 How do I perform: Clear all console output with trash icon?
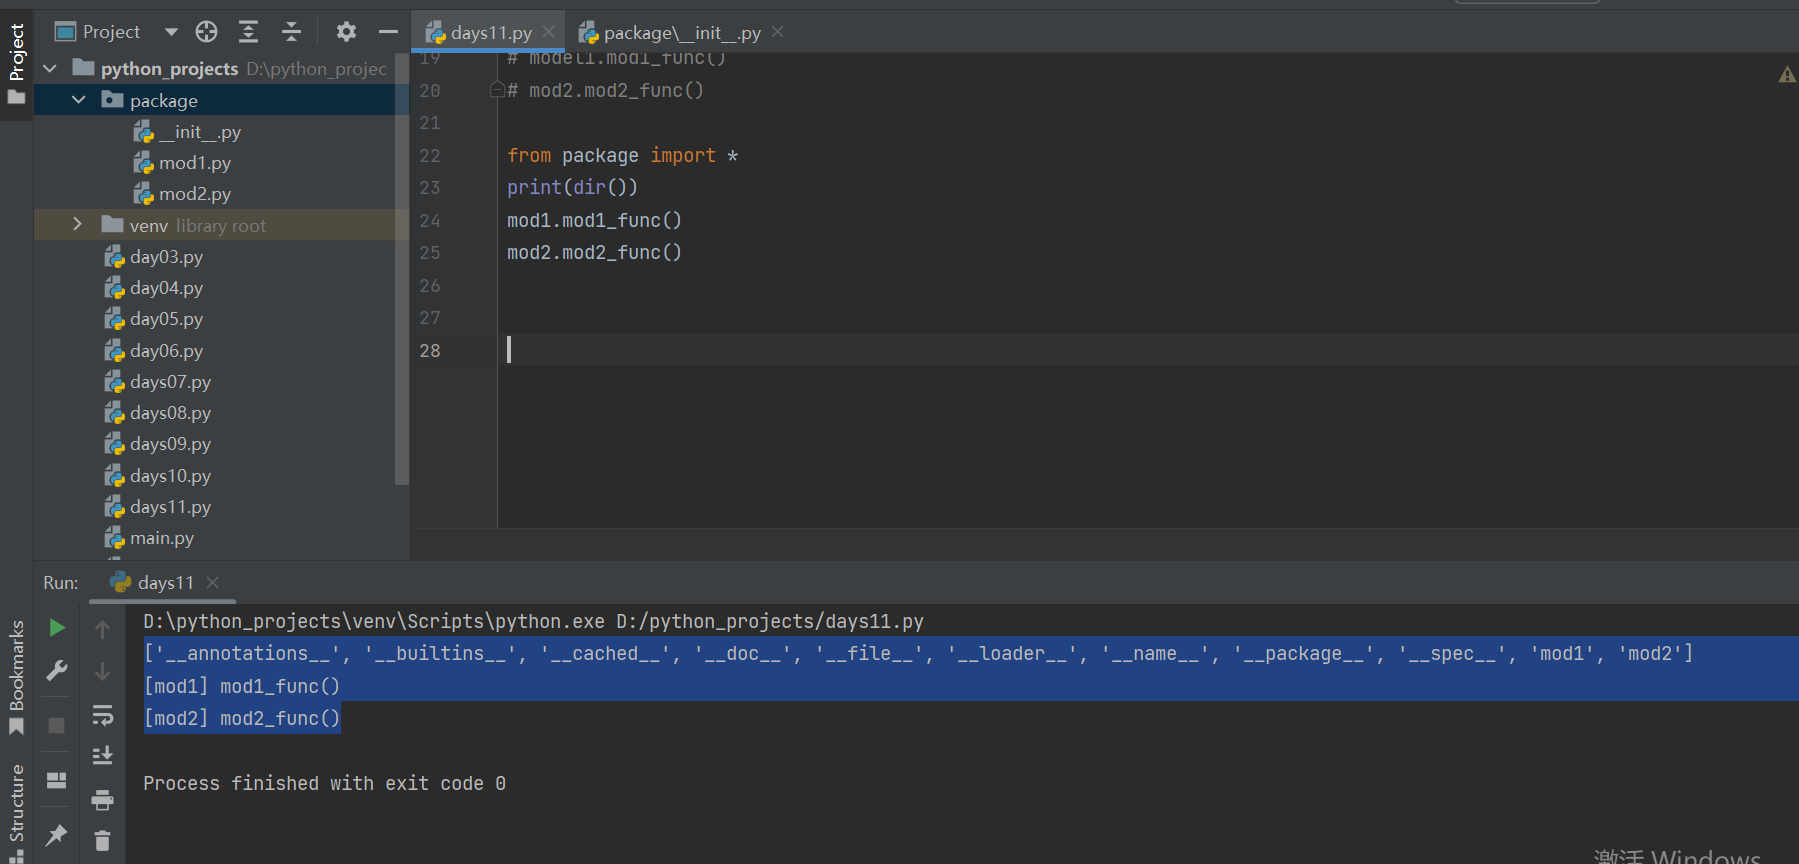pyautogui.click(x=102, y=841)
